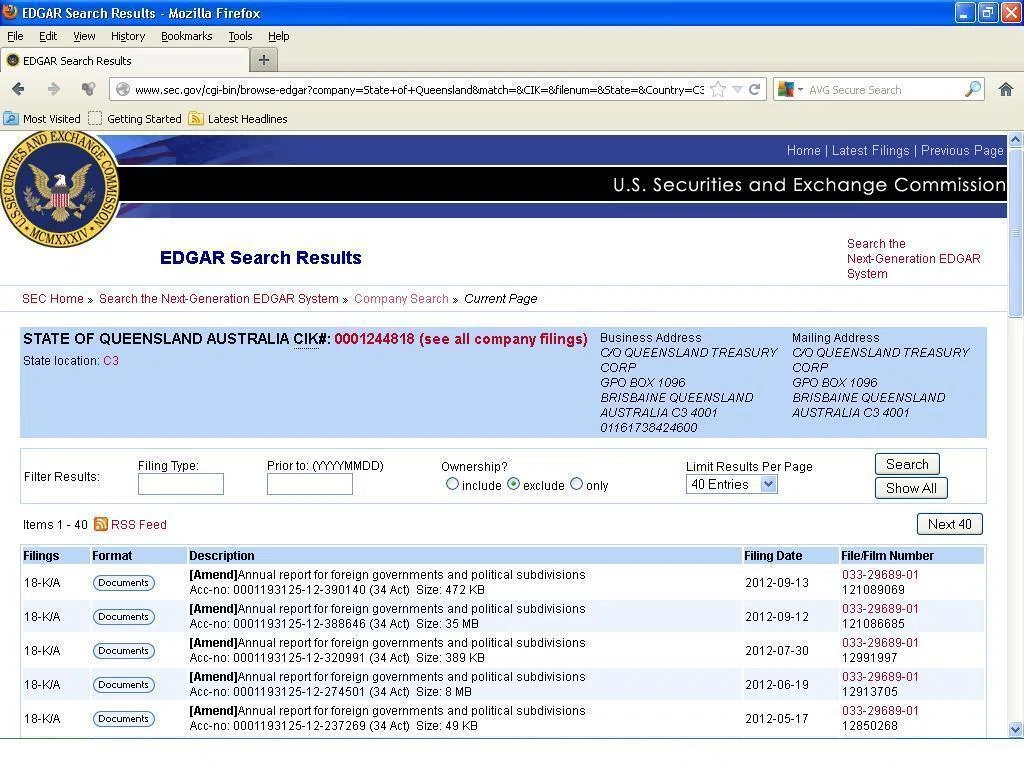The image size is (1024, 768).
Task: Click the Search button
Action: click(907, 464)
